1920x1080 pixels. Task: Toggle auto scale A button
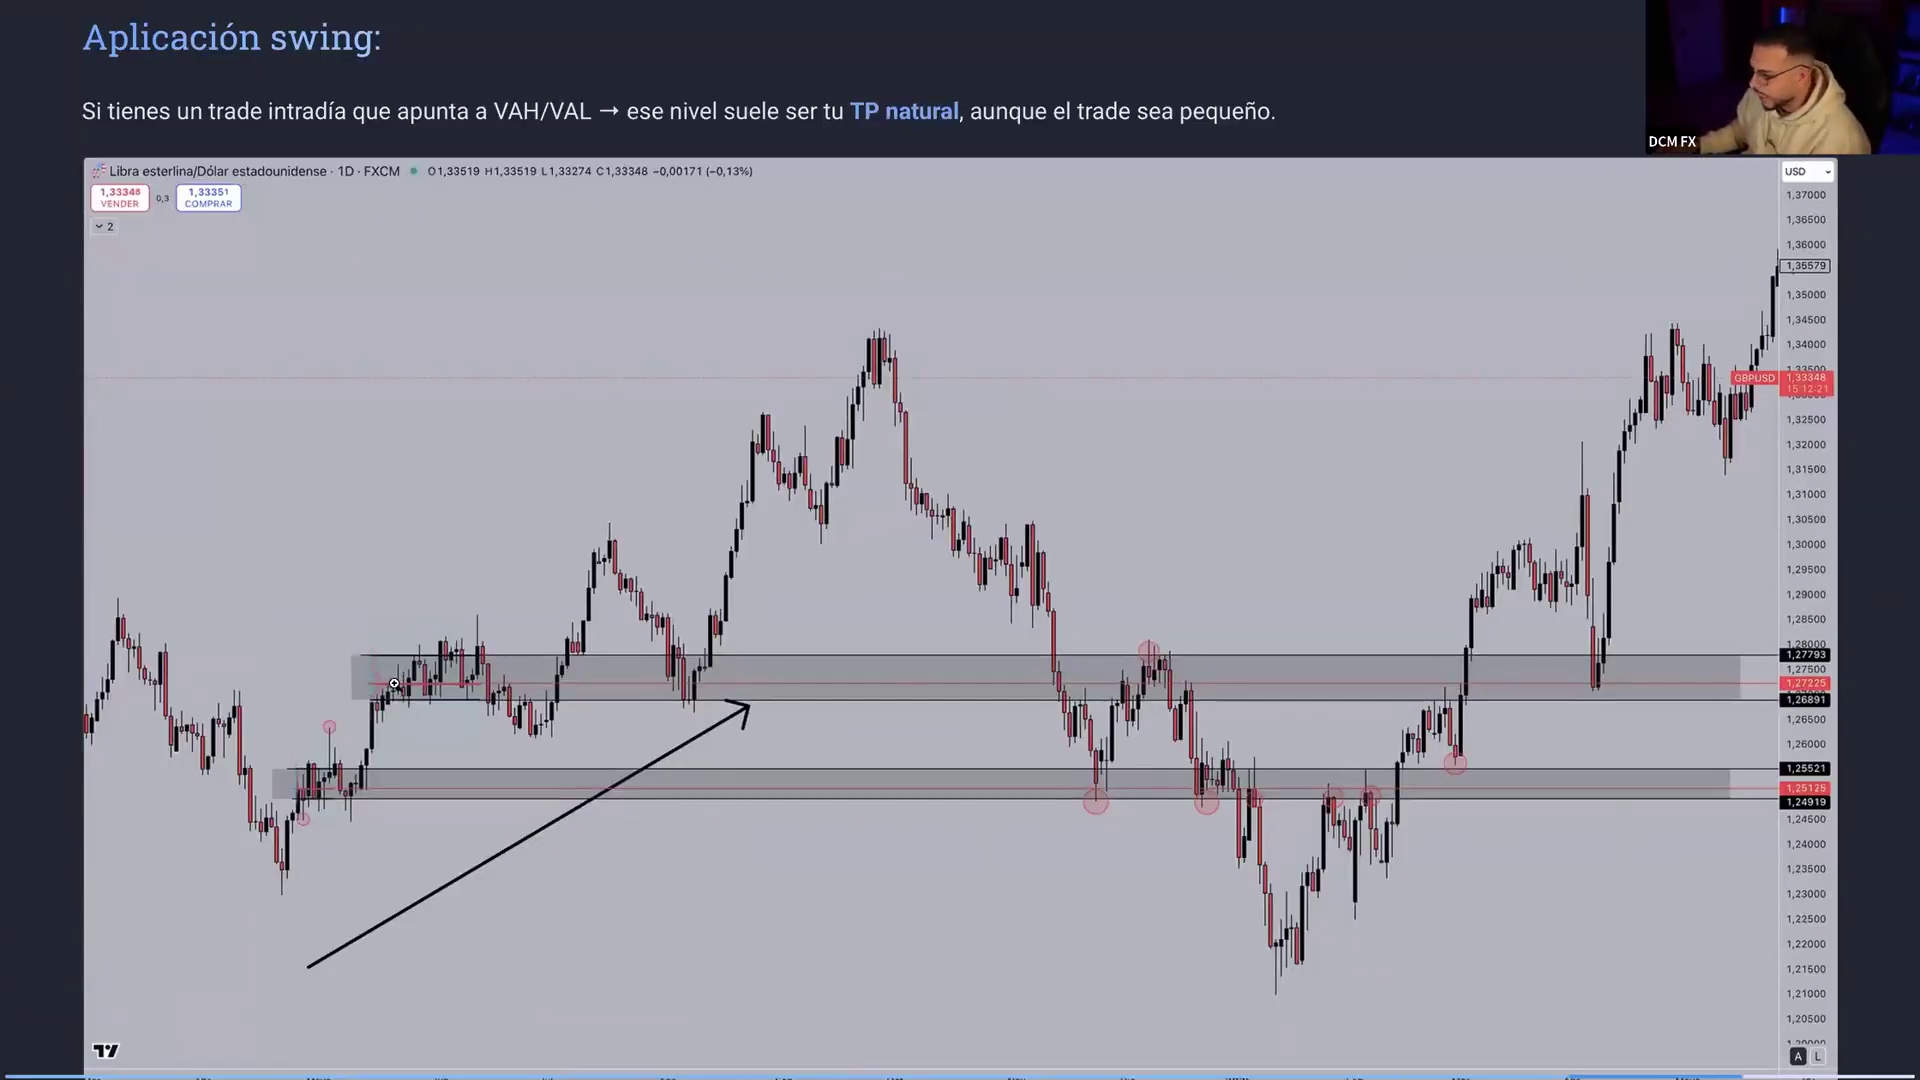click(1798, 1057)
